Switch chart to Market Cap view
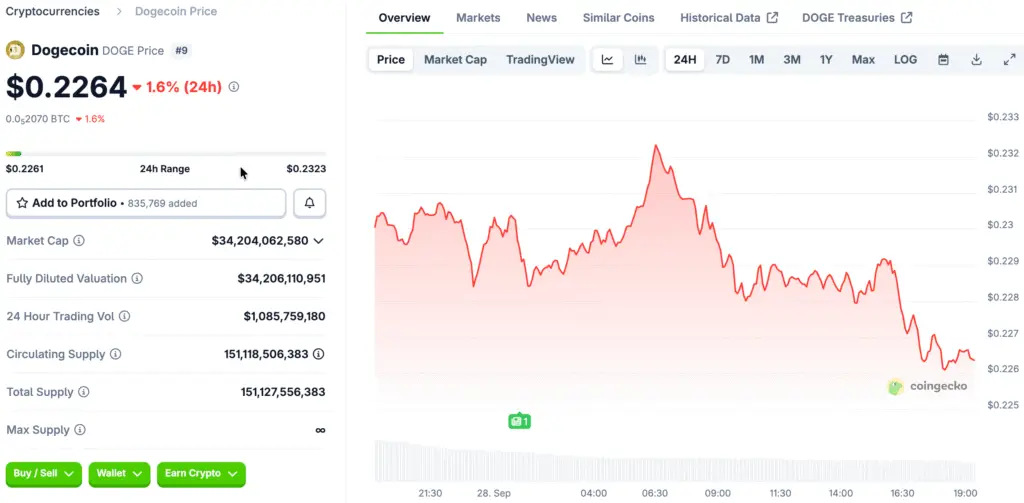Viewport: 1024px width, 503px height. click(455, 60)
